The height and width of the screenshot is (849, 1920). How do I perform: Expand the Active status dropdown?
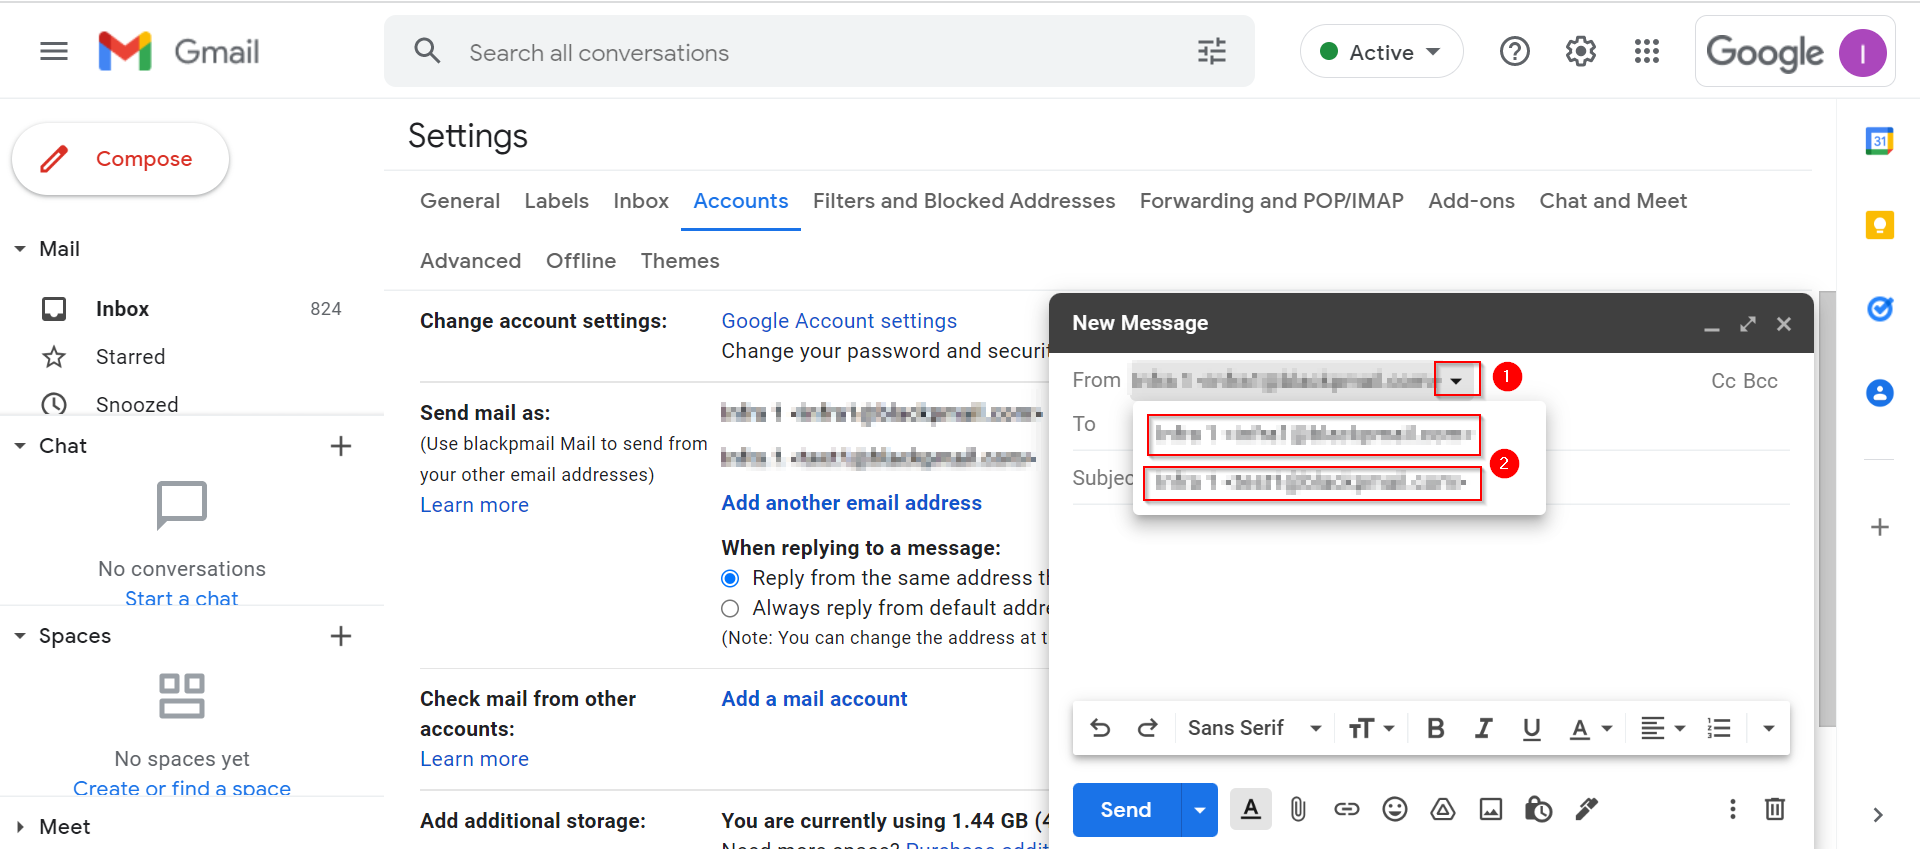1381,52
